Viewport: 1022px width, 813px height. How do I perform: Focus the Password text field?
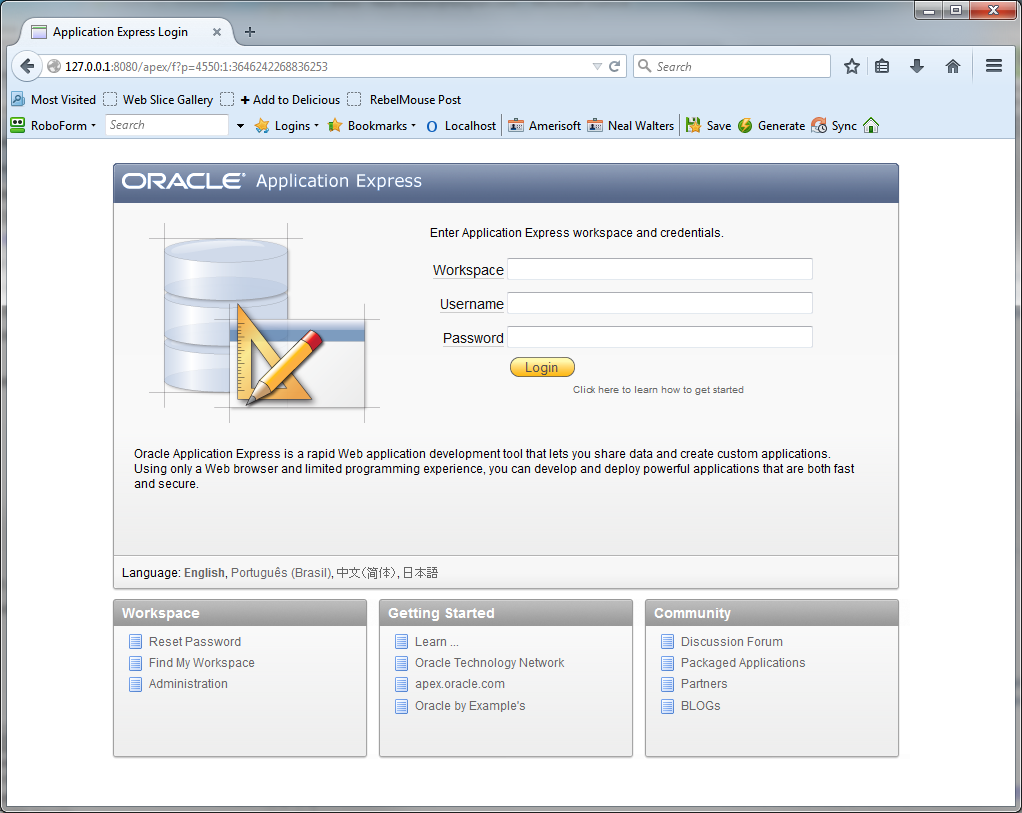point(659,337)
